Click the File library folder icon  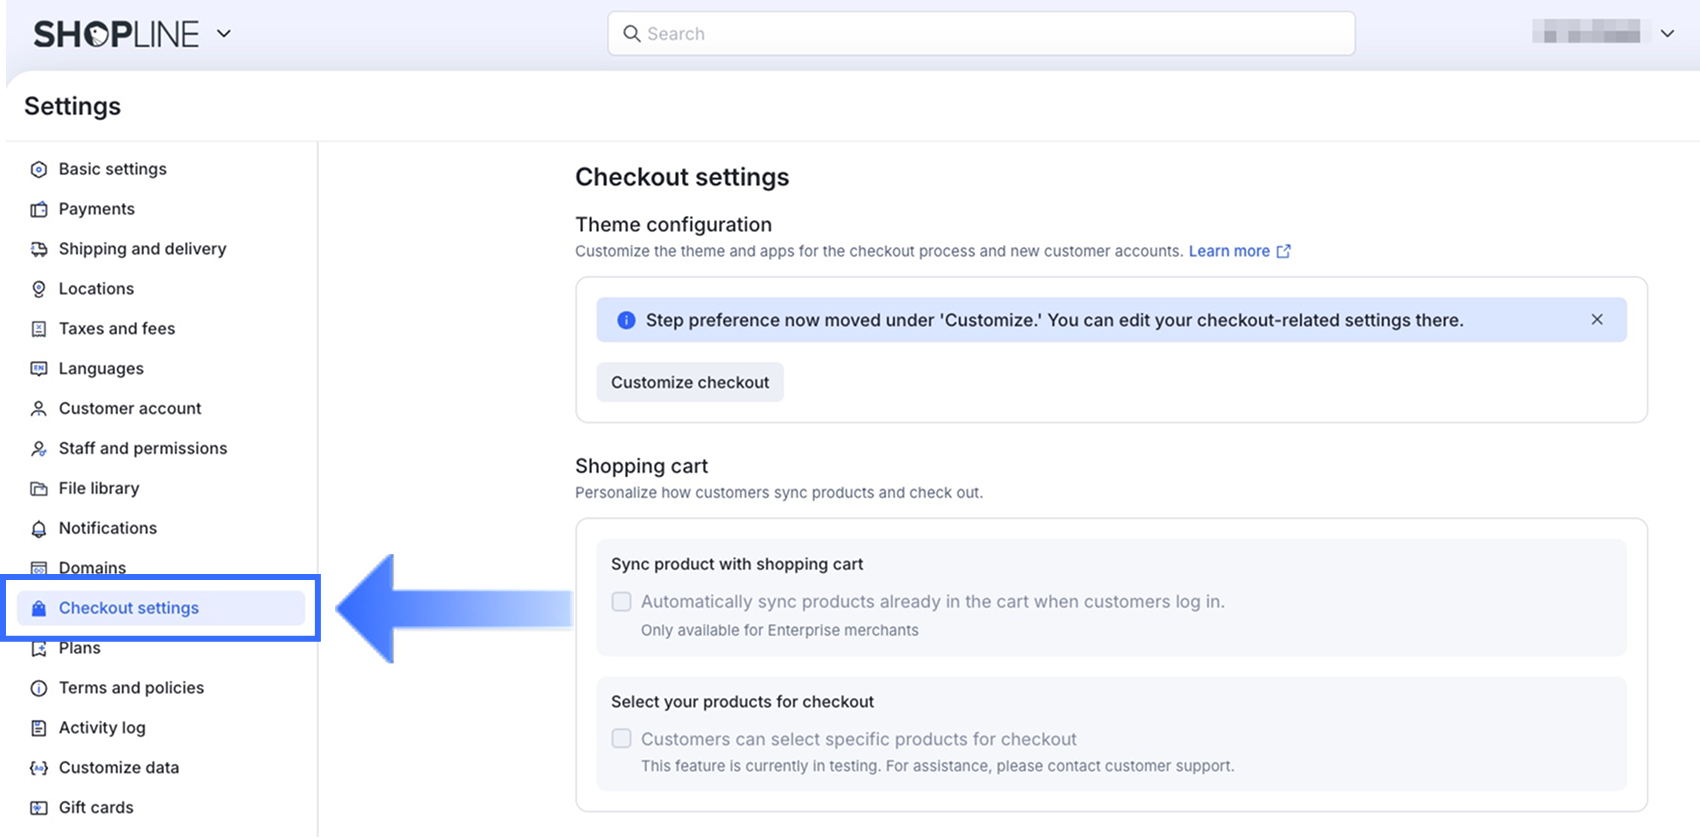tap(39, 489)
